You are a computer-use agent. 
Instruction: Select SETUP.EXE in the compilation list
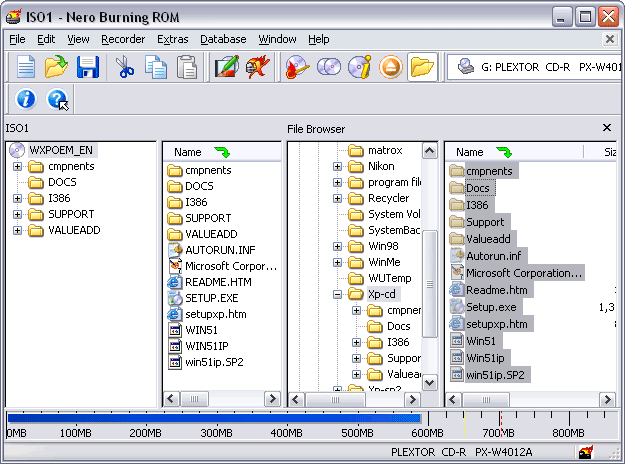click(212, 298)
